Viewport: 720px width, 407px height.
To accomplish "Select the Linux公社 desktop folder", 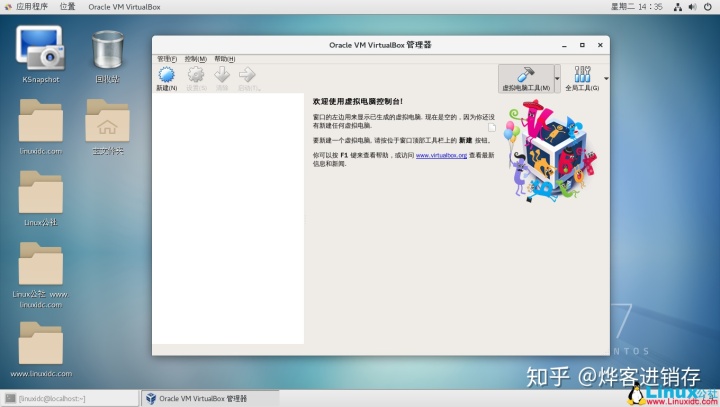I will [40, 198].
